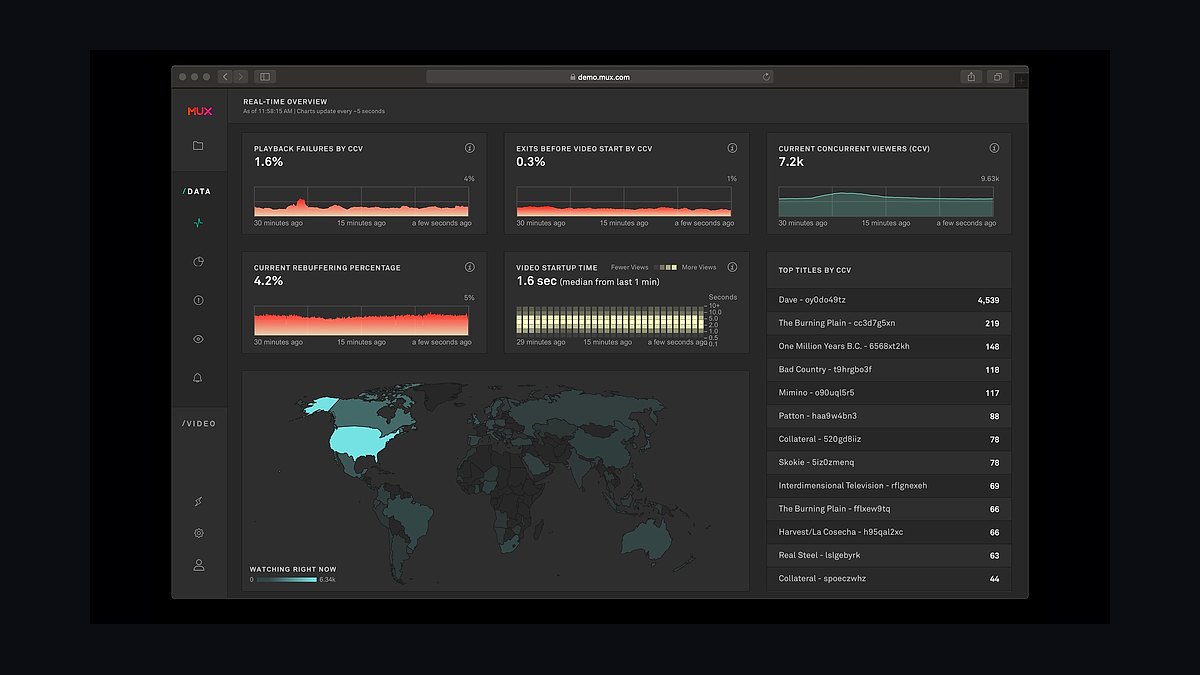
Task: Click the demo.mux.com address bar
Action: tap(600, 76)
